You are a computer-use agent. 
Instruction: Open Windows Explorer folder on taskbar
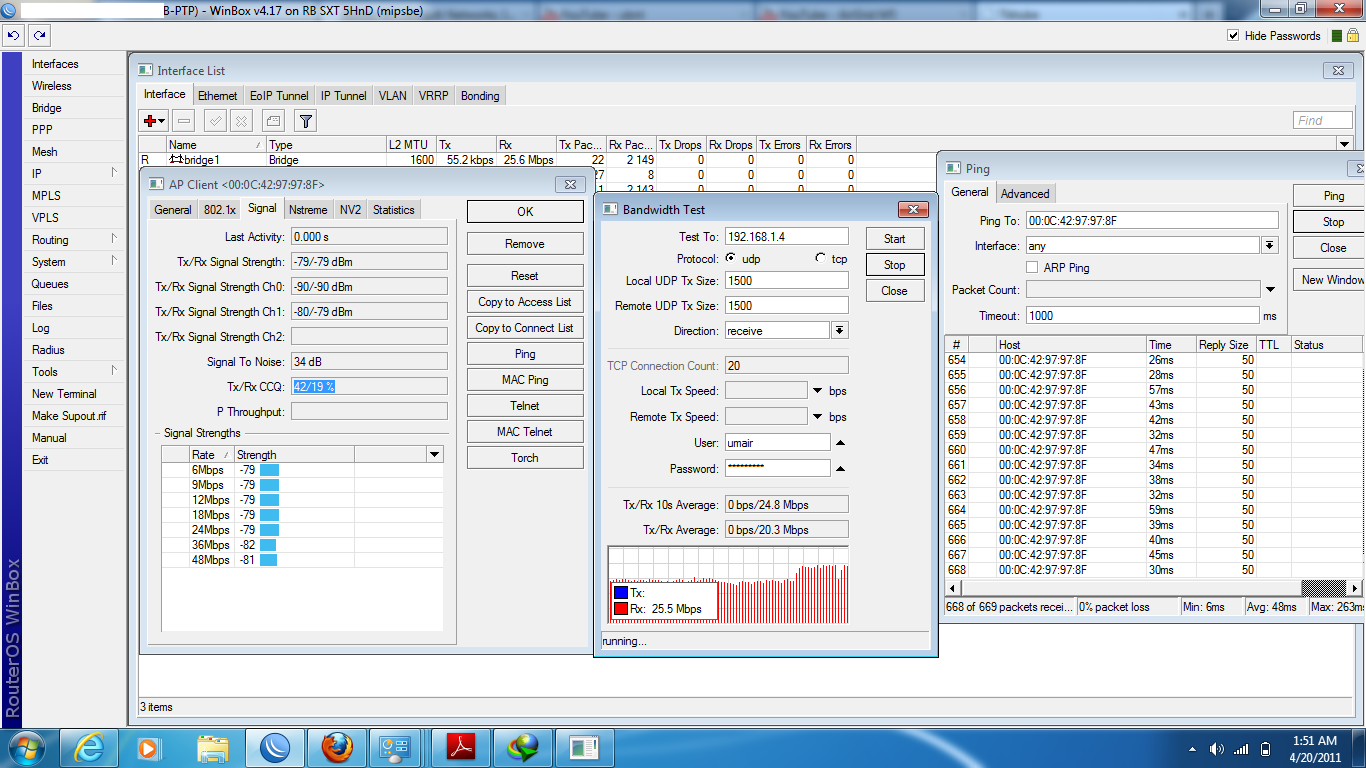212,747
